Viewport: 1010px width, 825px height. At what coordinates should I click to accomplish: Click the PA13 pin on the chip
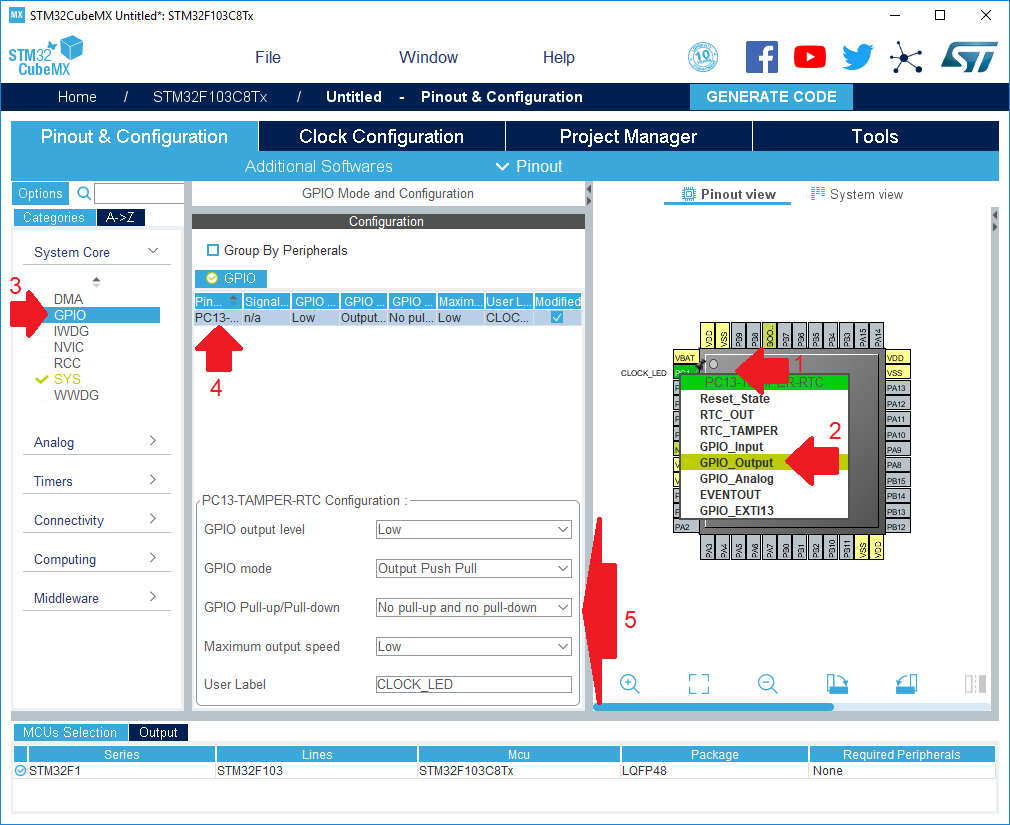[897, 388]
